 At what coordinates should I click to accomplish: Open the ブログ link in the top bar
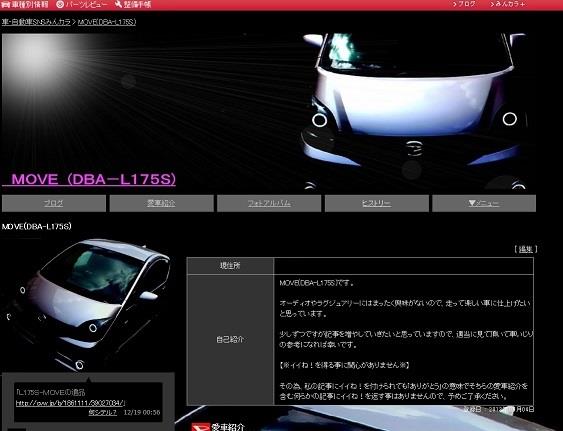pos(466,4)
